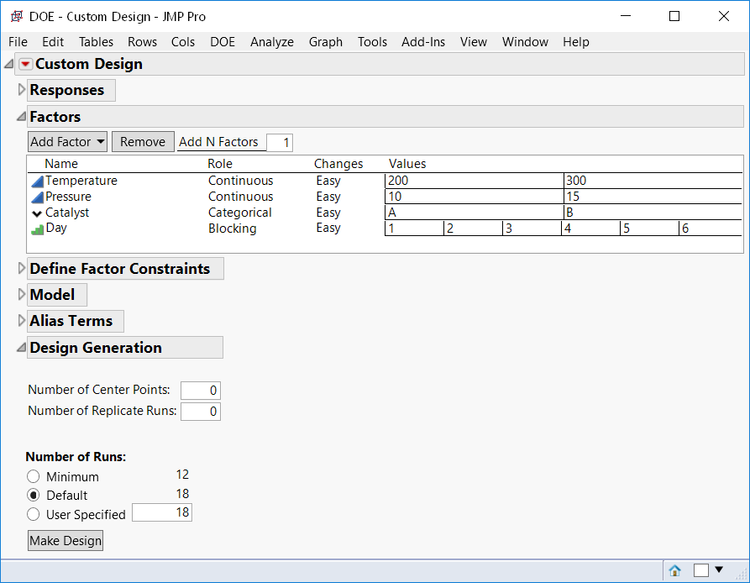This screenshot has width=750, height=583.
Task: Click the Number of Replicate Runs field
Action: (x=200, y=411)
